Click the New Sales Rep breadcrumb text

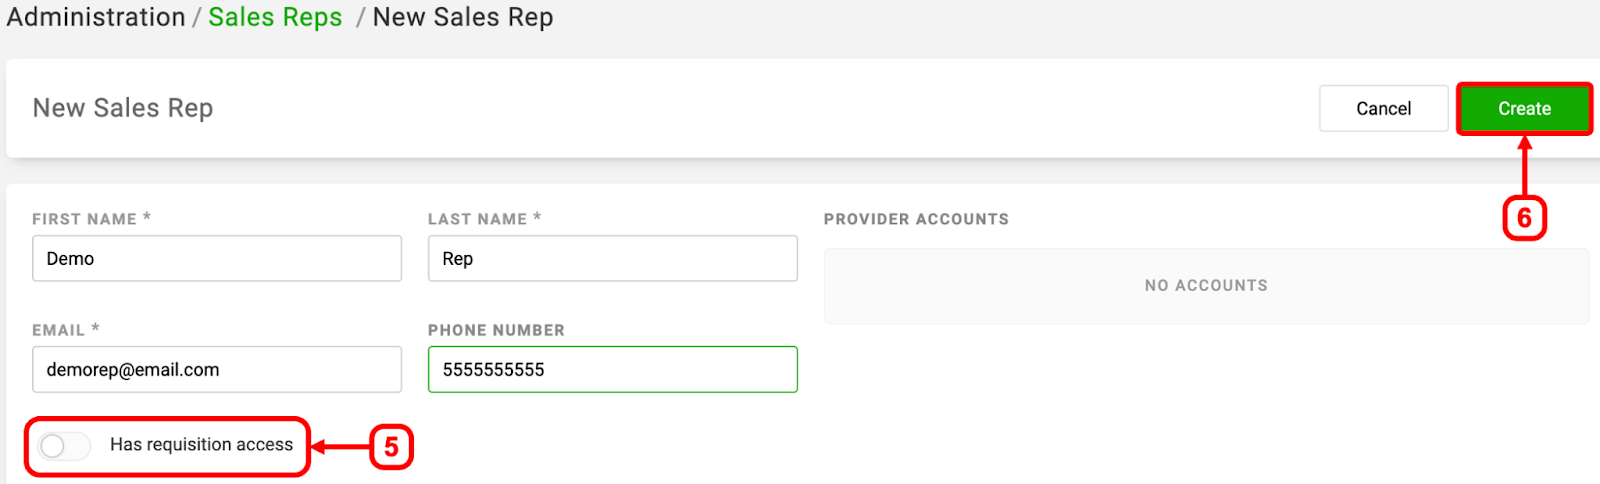(x=463, y=17)
